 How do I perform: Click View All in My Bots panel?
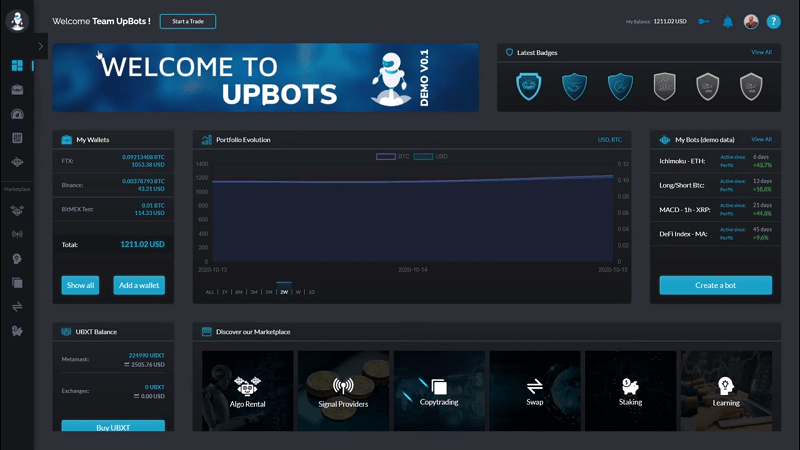[761, 139]
